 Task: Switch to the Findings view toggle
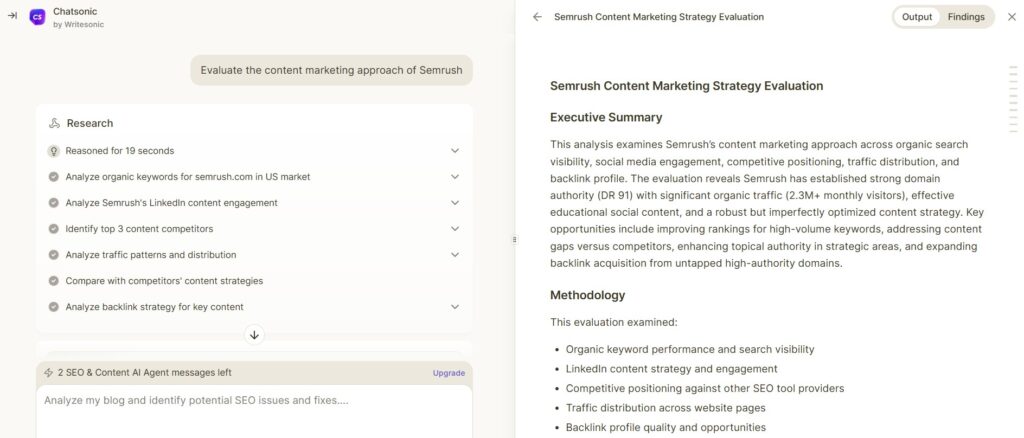pos(966,17)
